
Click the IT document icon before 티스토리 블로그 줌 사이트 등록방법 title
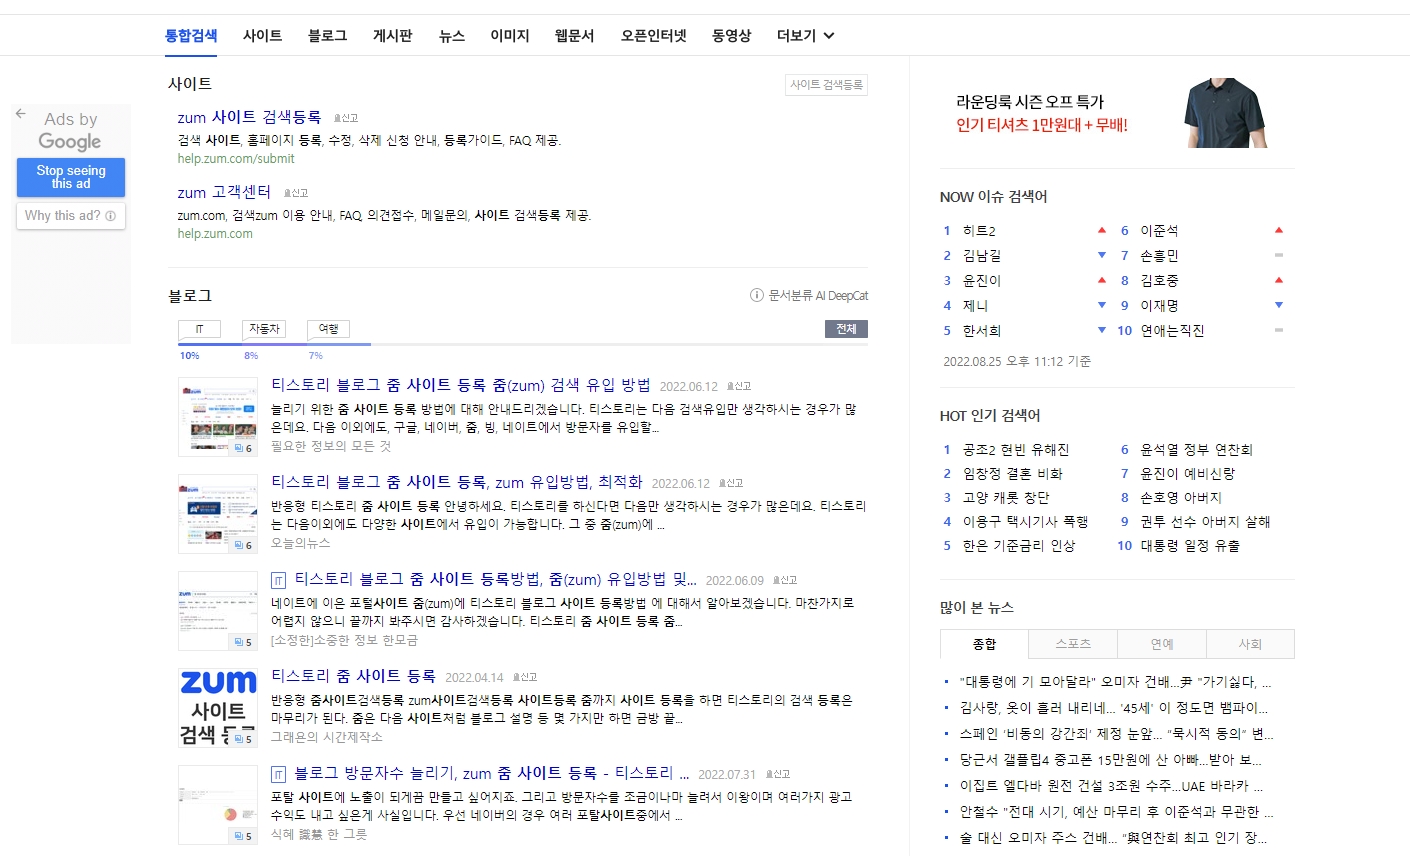click(x=279, y=580)
